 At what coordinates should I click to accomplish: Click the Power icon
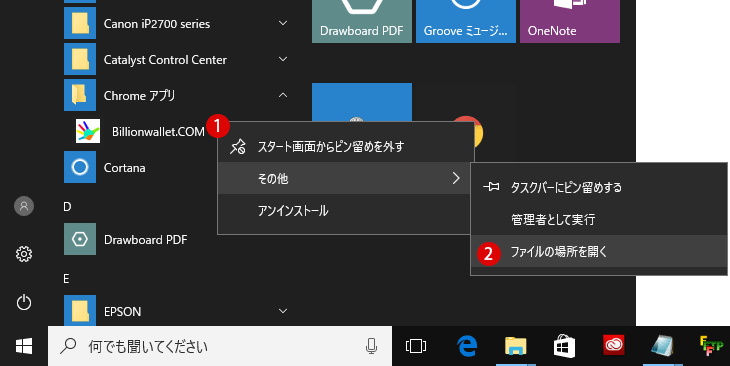[24, 303]
